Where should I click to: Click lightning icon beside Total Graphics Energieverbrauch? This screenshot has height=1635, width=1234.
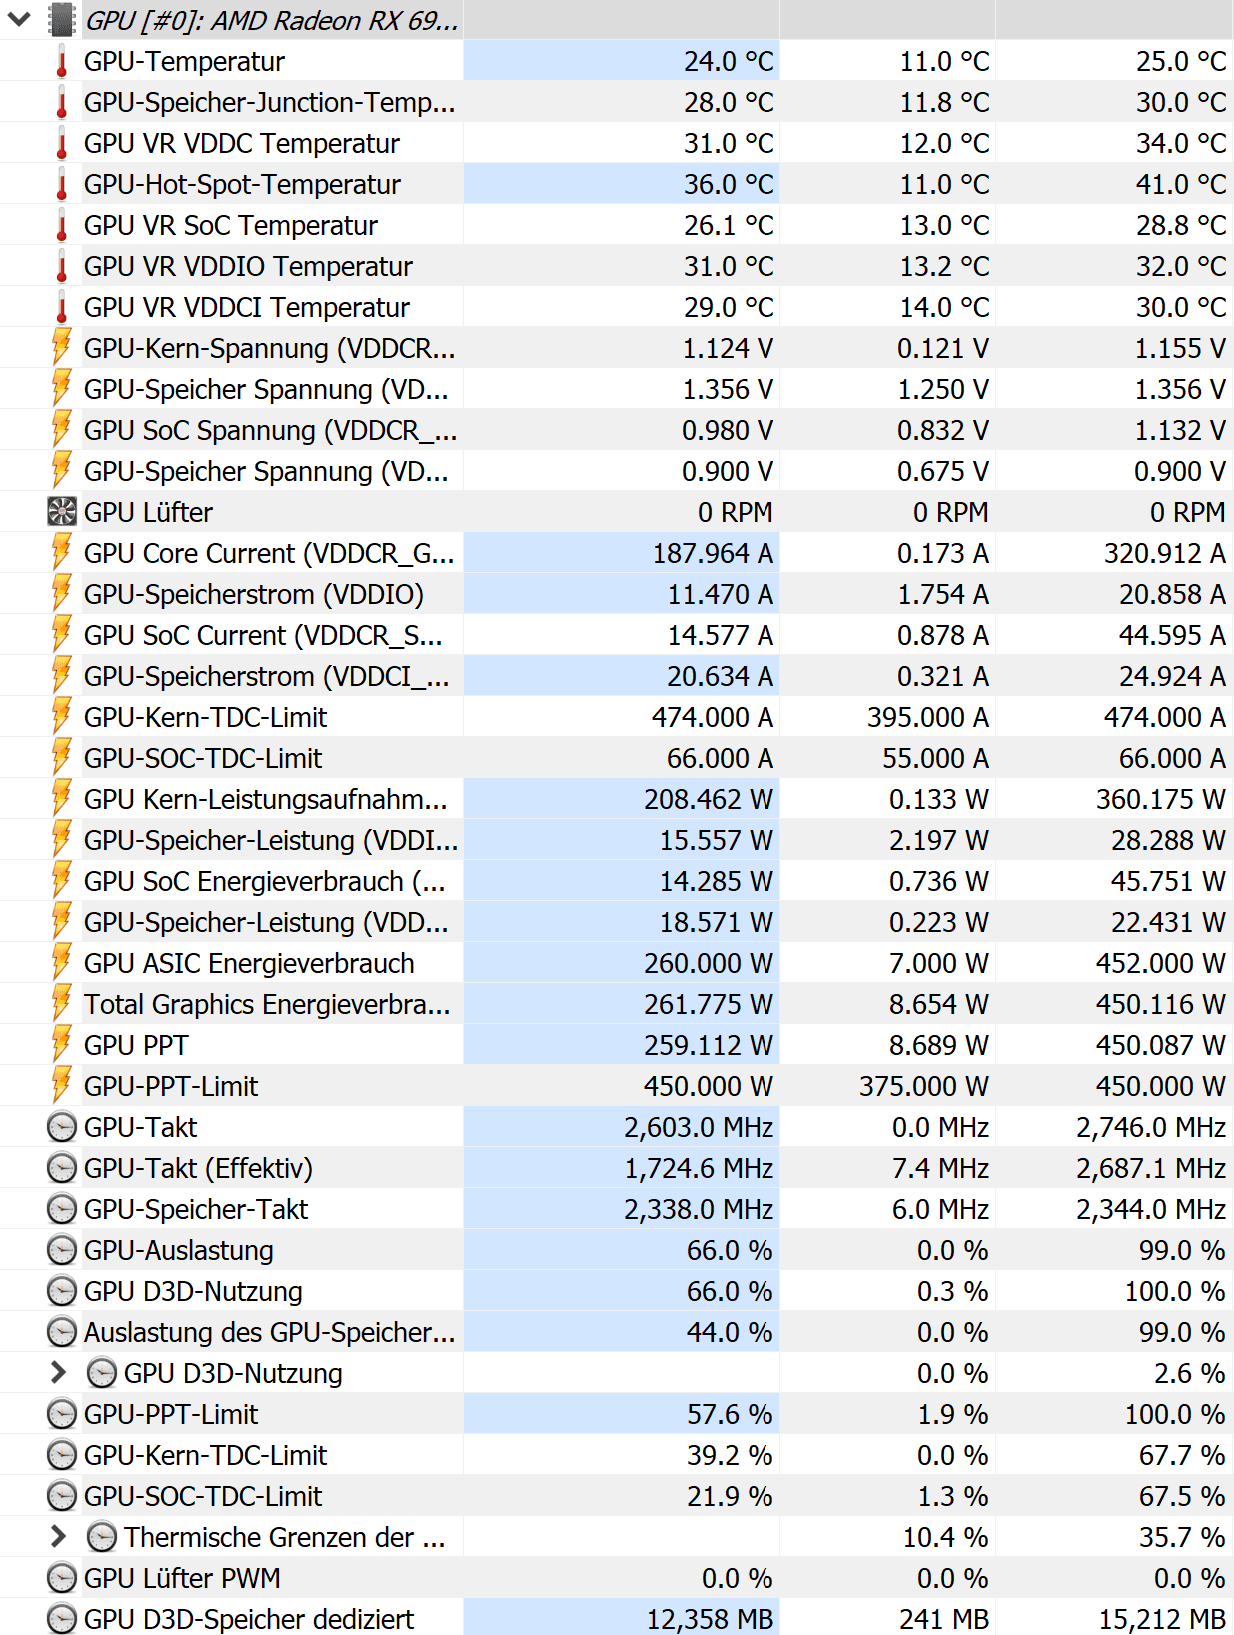pos(62,1004)
